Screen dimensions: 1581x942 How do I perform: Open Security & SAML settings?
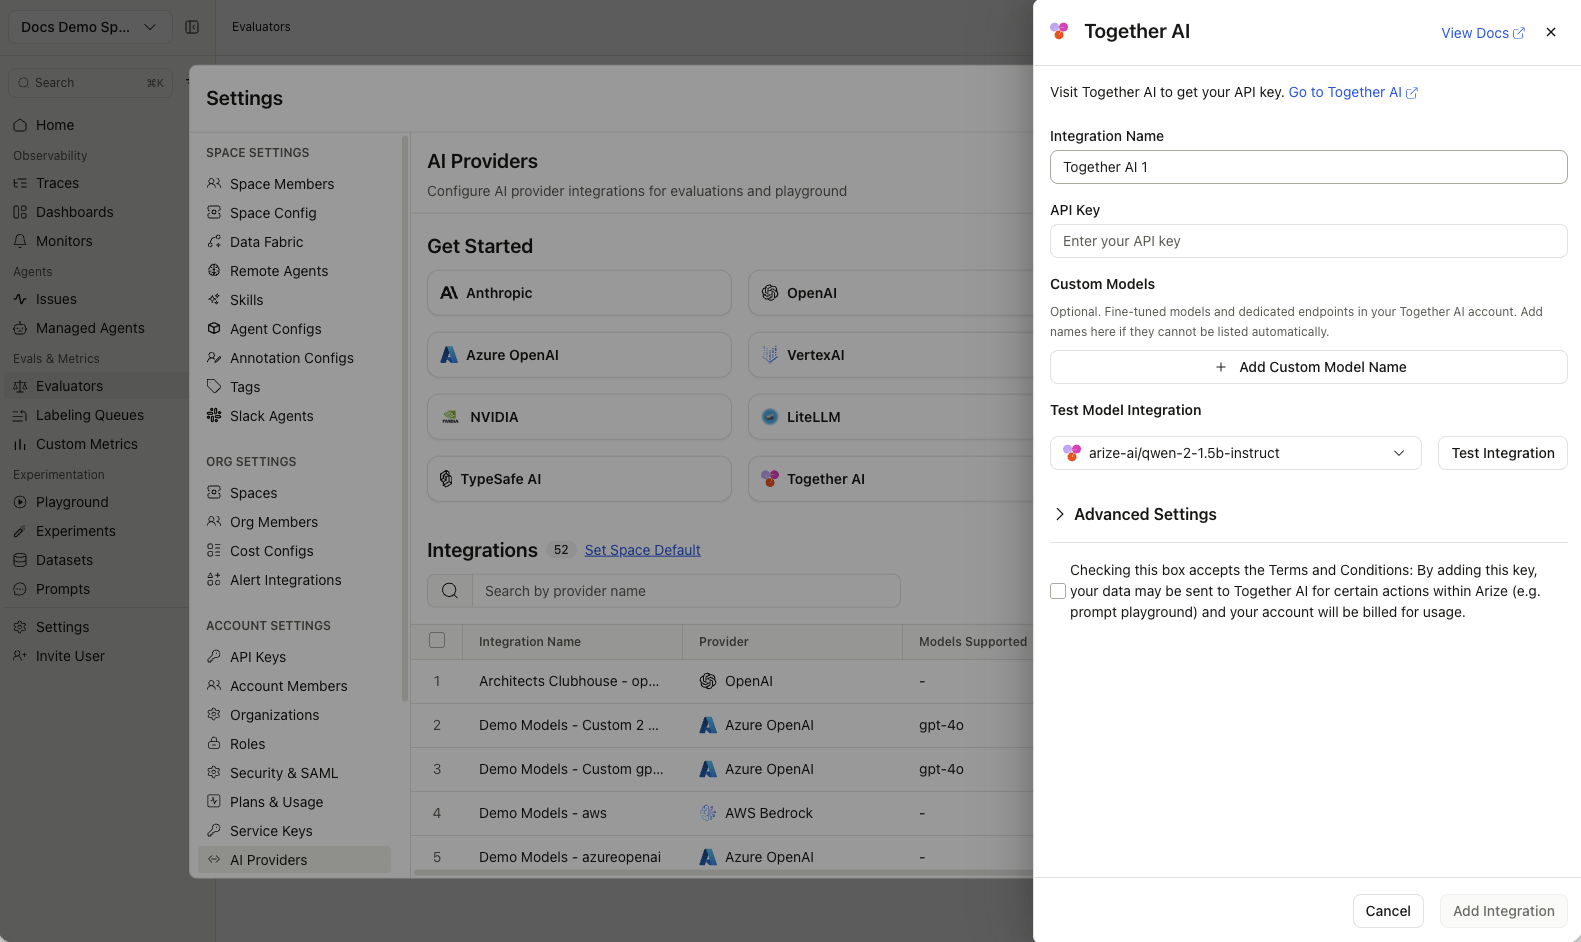(284, 773)
